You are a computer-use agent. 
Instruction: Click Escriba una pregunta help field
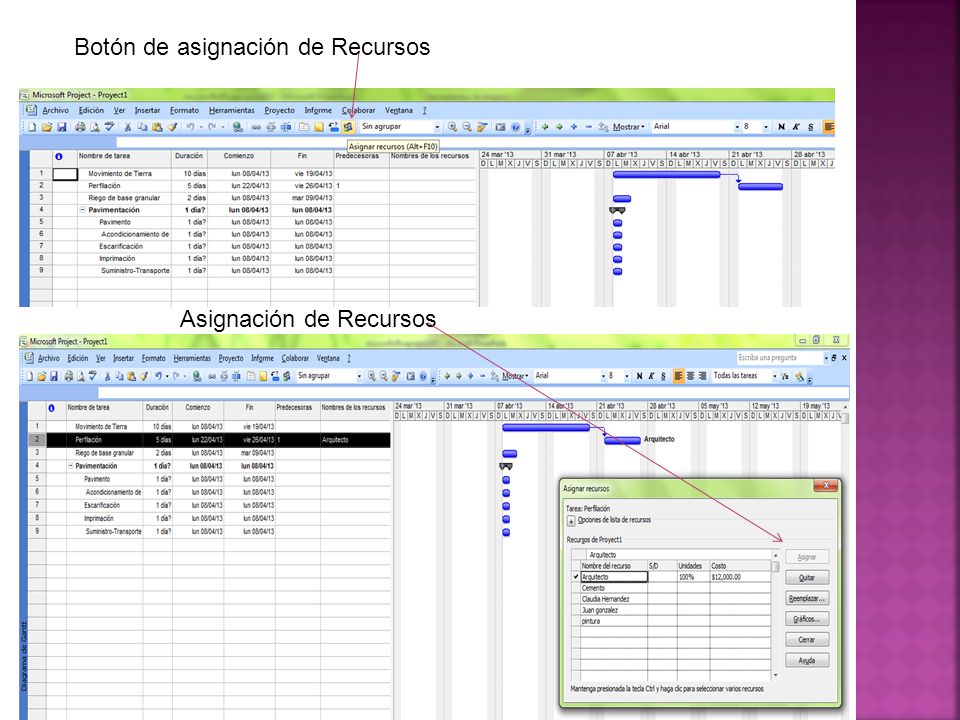click(x=779, y=358)
